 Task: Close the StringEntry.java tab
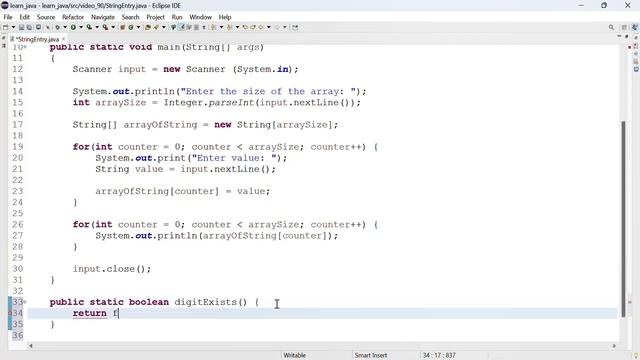point(64,39)
